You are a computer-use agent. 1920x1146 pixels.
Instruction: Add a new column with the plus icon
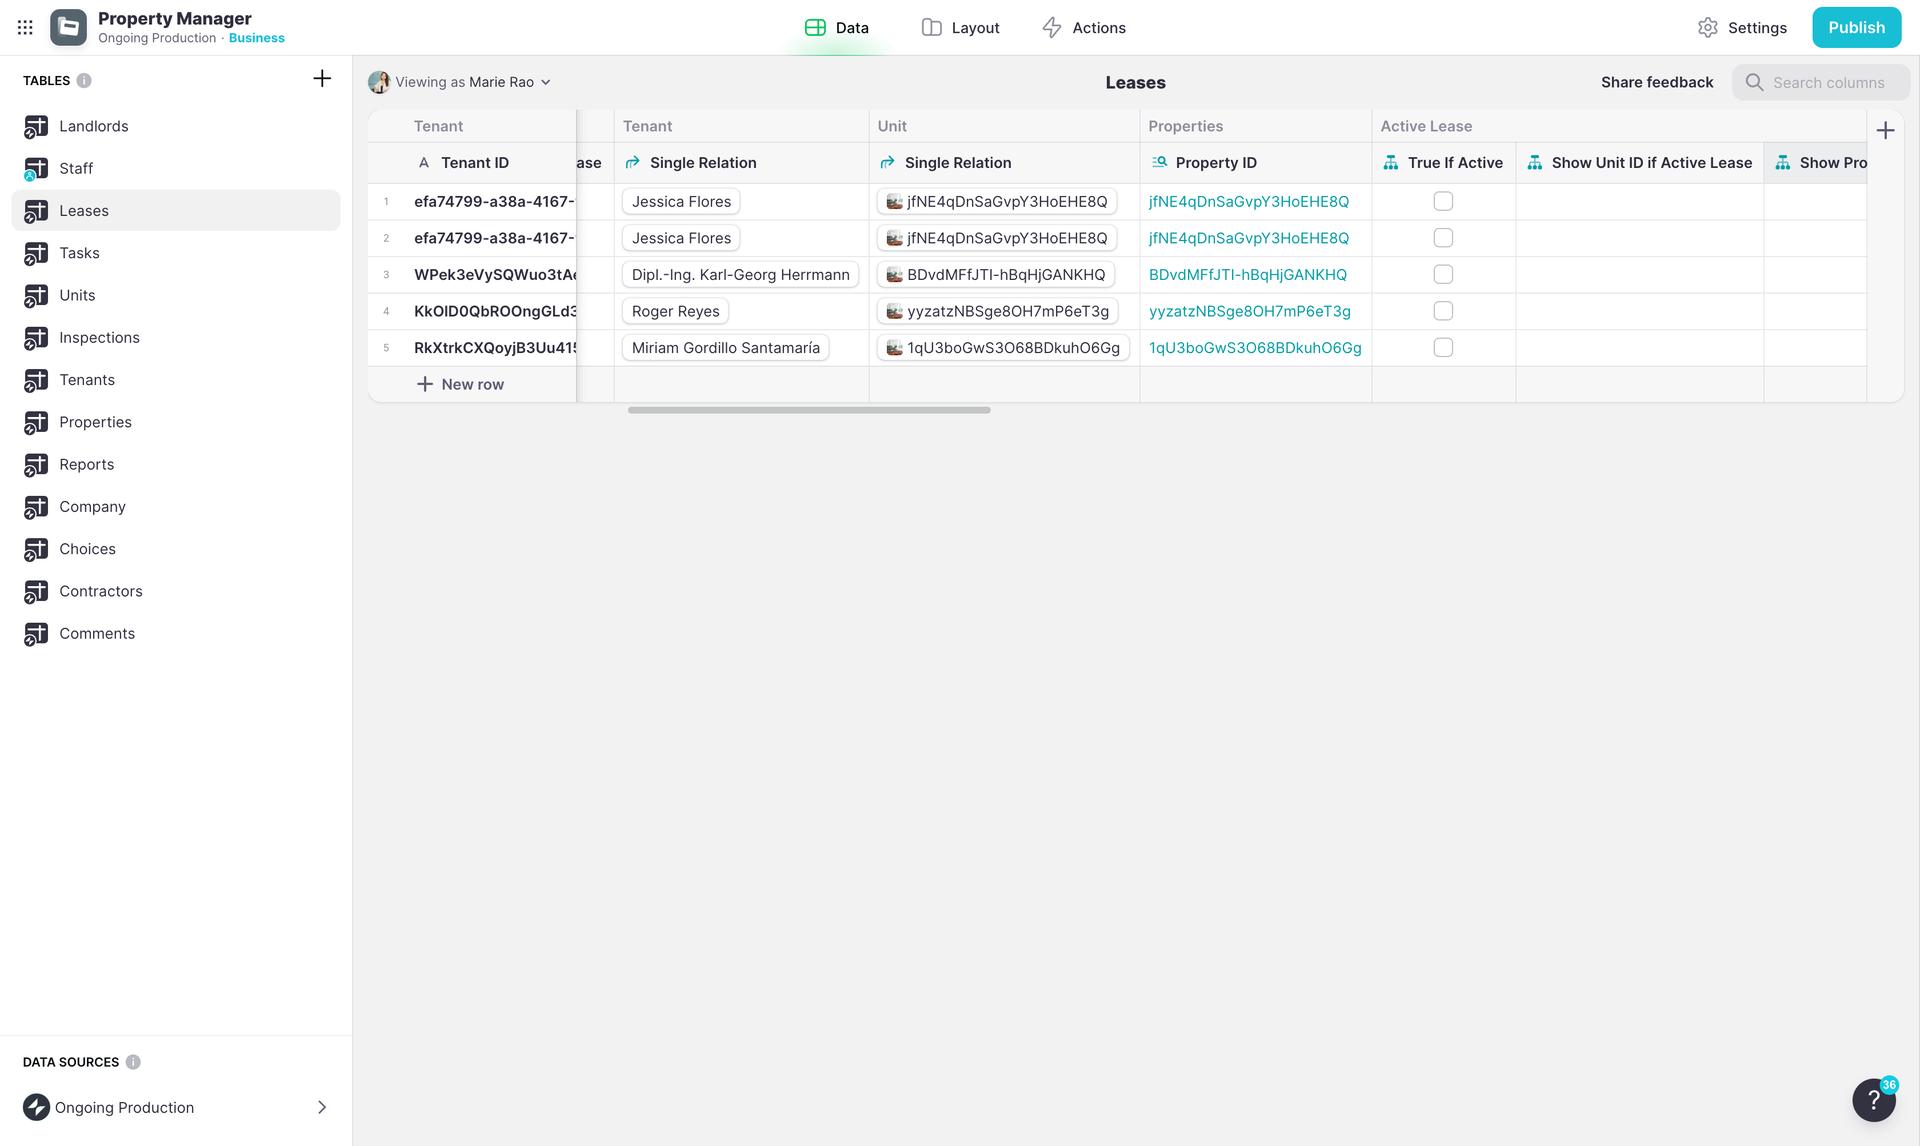pos(1885,131)
